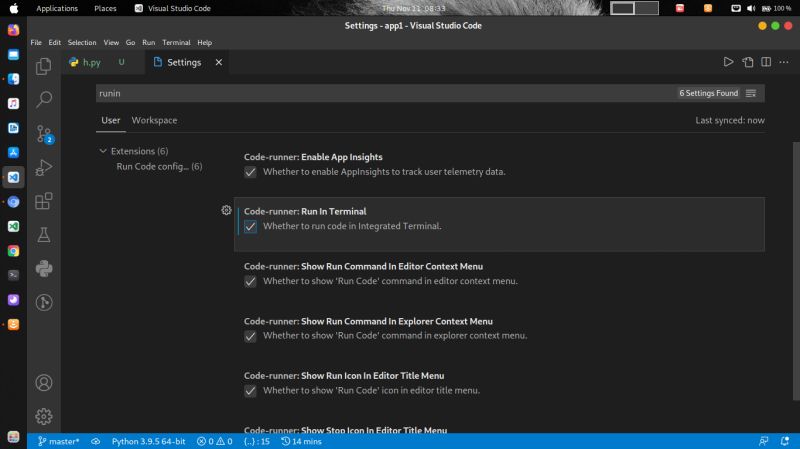The width and height of the screenshot is (800, 449).
Task: Select Python 3.9.5 64-bit interpreter
Action: (x=148, y=441)
